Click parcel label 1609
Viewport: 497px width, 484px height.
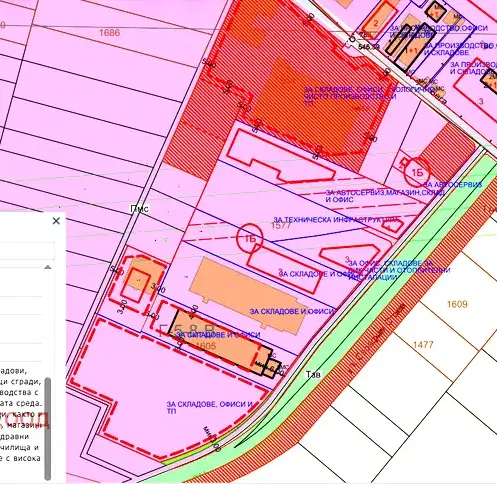click(457, 304)
